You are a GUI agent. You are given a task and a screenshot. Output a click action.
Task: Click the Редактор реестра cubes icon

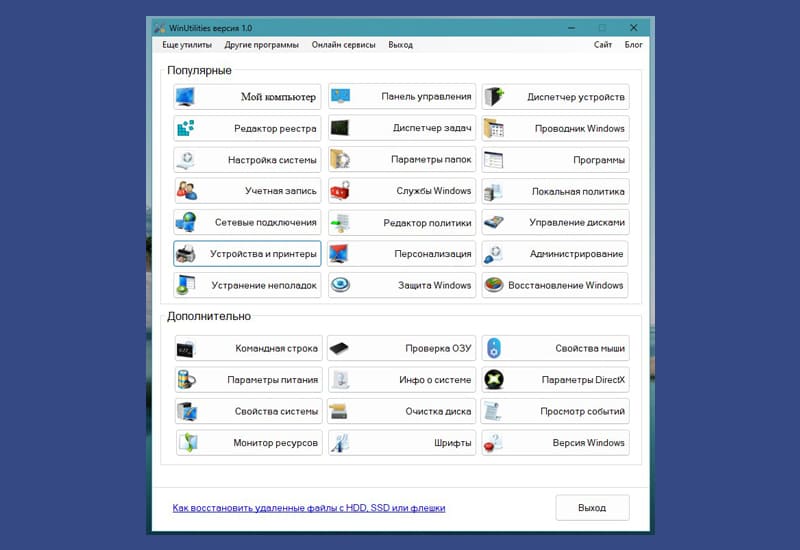185,128
